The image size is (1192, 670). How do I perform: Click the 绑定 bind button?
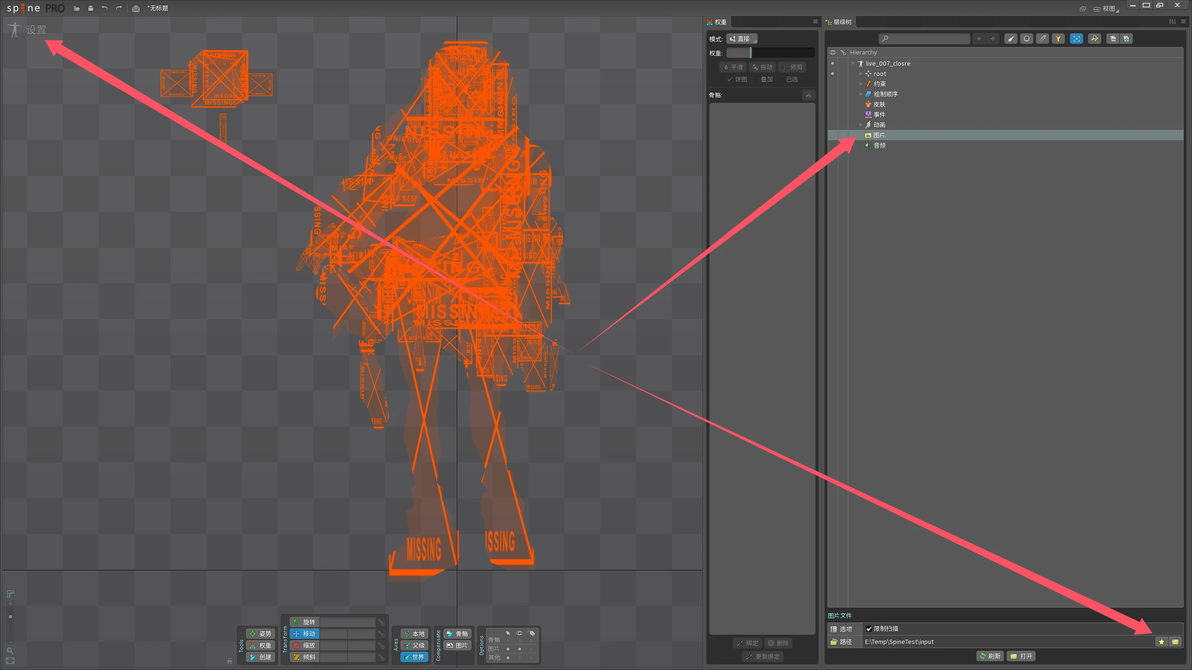point(747,643)
